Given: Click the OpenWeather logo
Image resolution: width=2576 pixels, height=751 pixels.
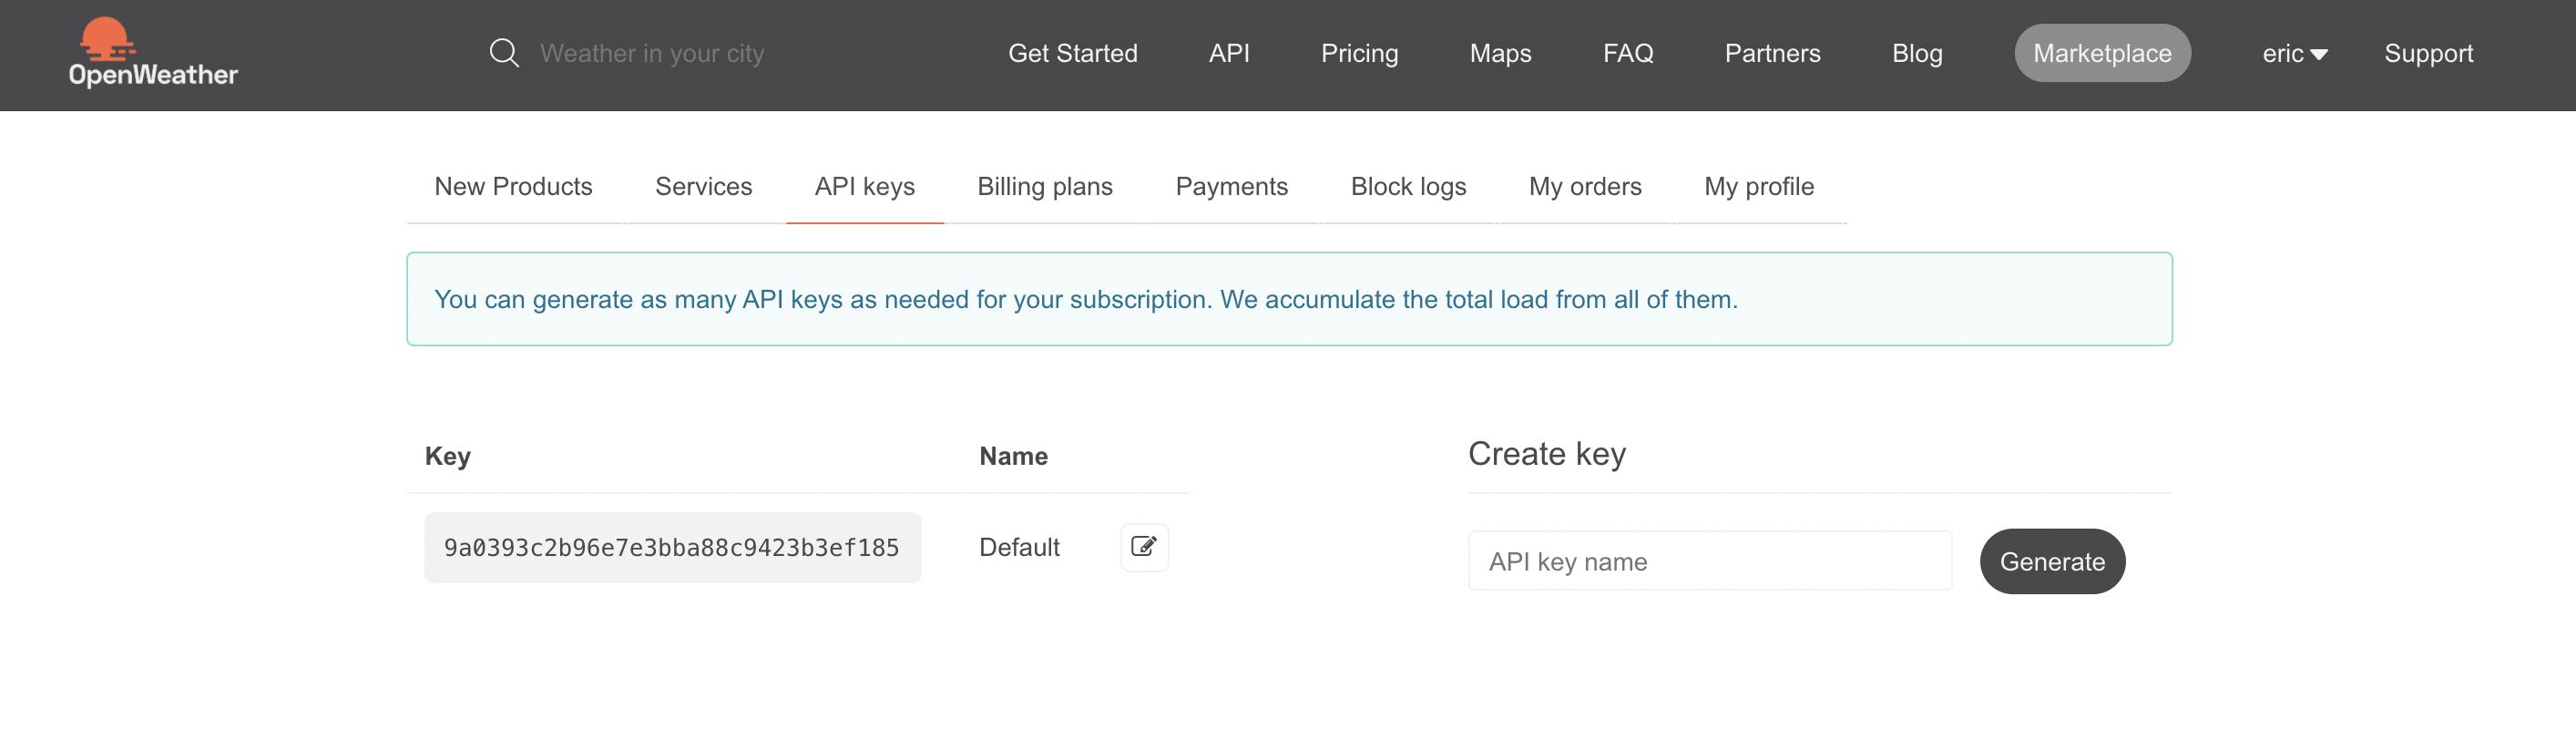Looking at the screenshot, I should click(153, 53).
